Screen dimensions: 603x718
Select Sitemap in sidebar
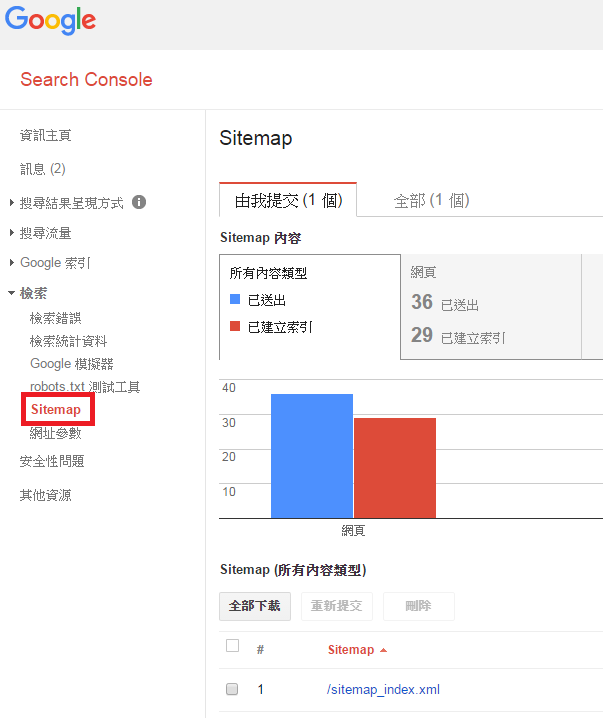[56, 409]
